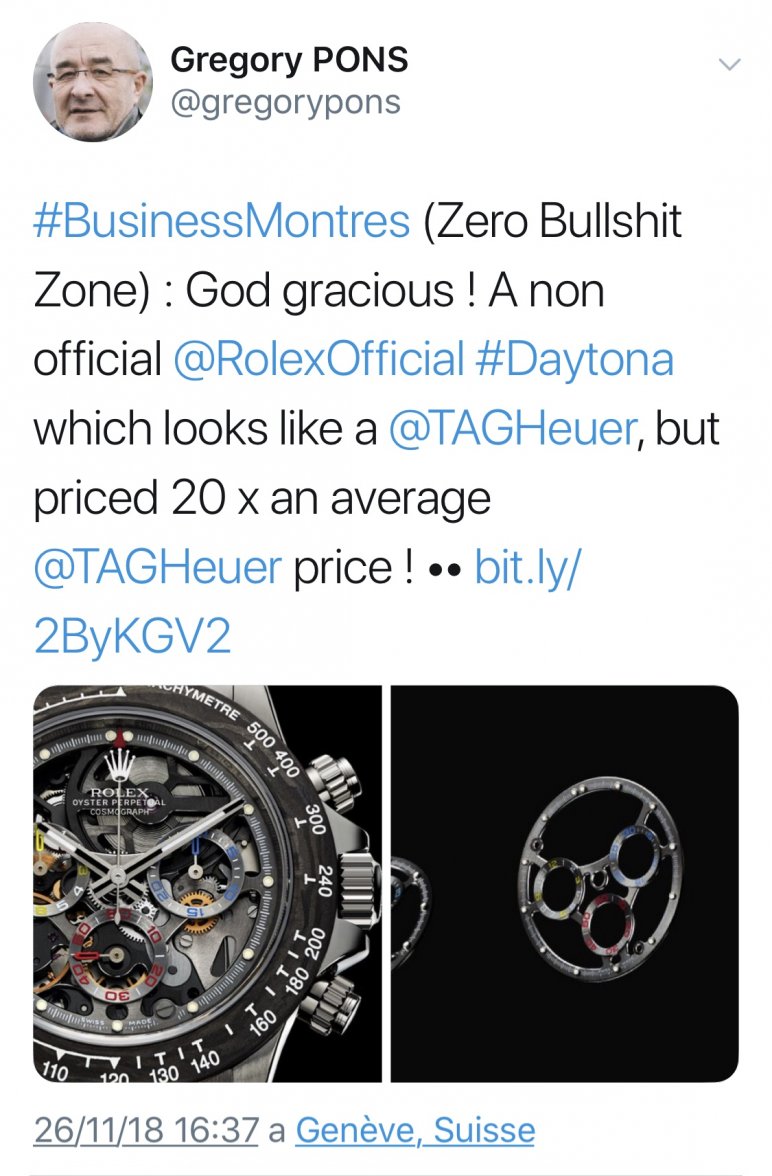Tap the 'priced 20 x an average' text
Image resolution: width=772 pixels, height=1176 pixels.
point(262,497)
